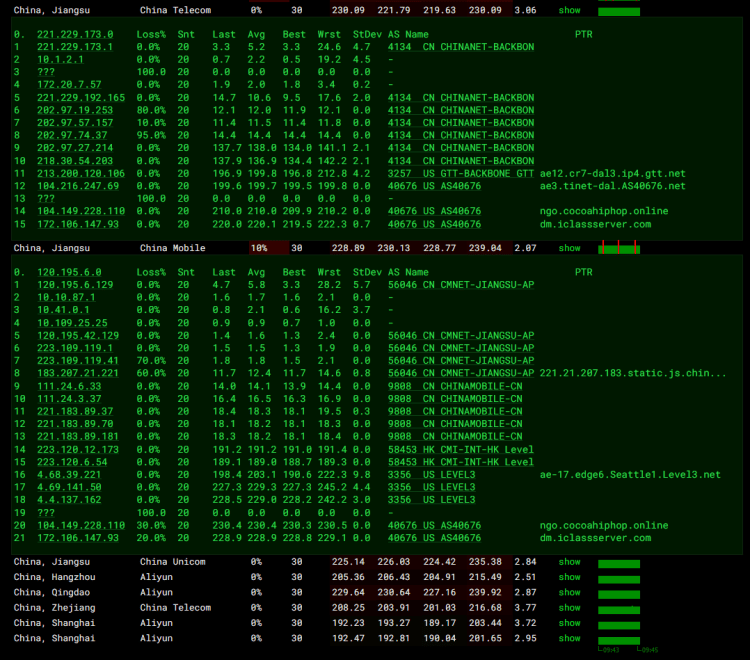Open AS 3356 link on hop 4.68.39.221

pyautogui.click(x=399, y=475)
